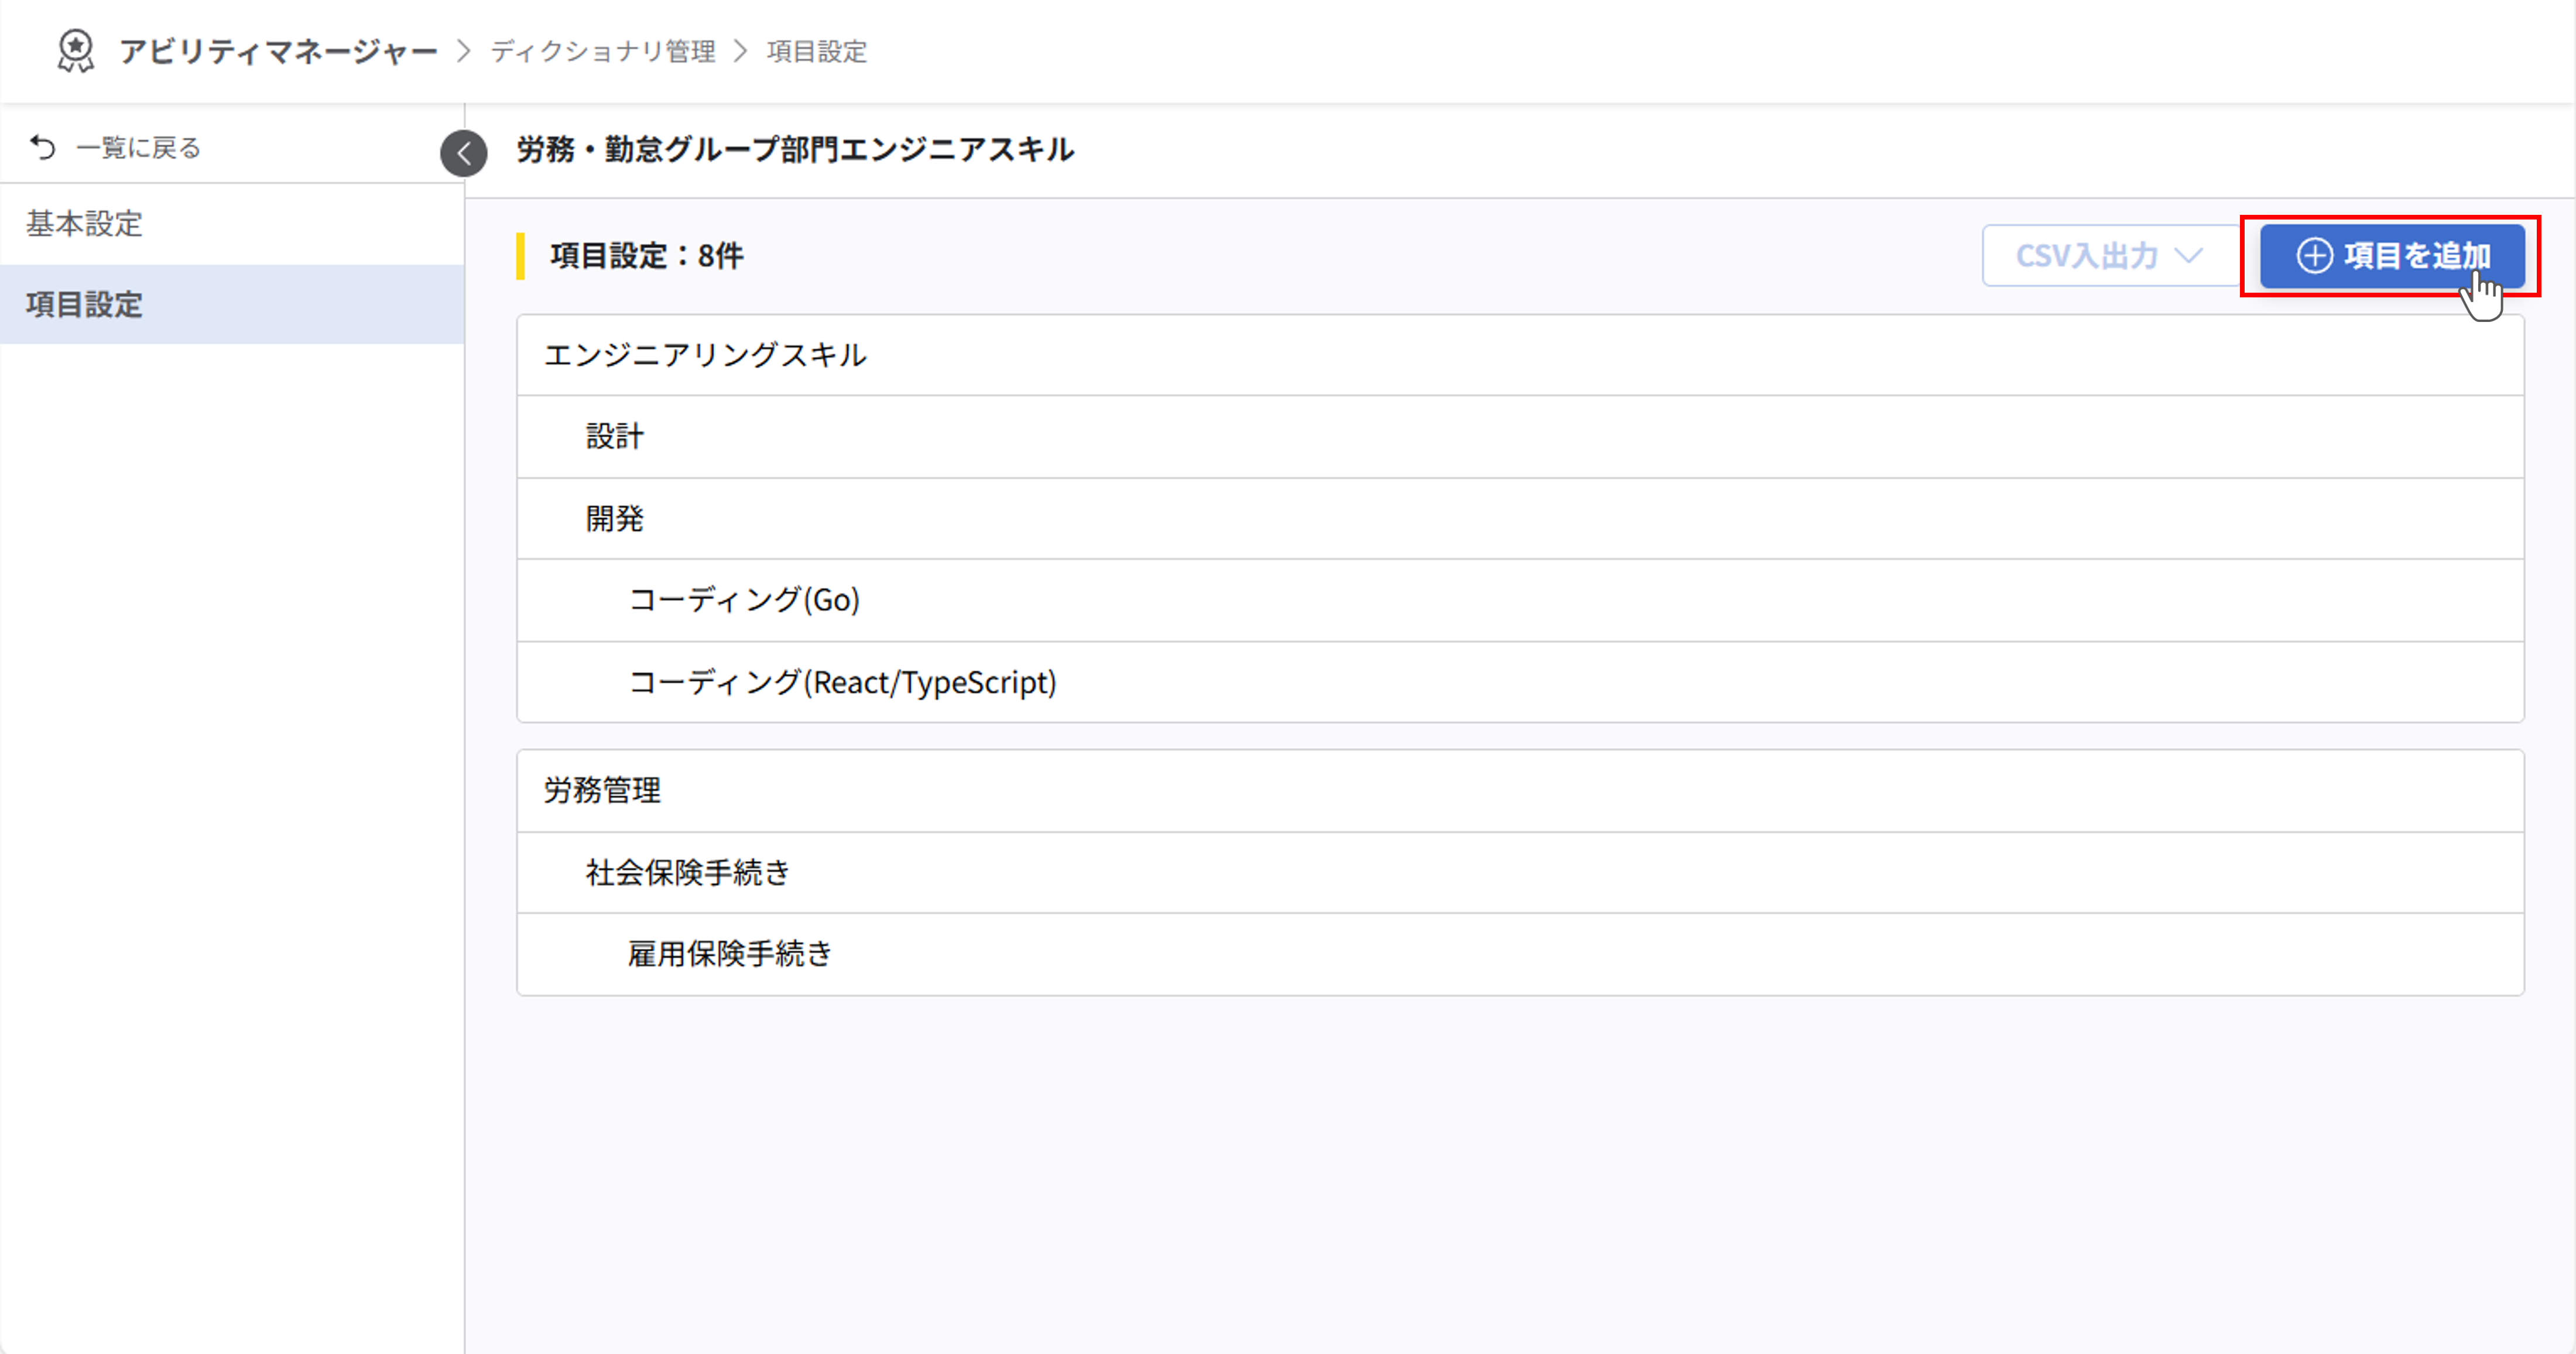
Task: Click the 項目設定 breadcrumb entry
Action: (815, 51)
